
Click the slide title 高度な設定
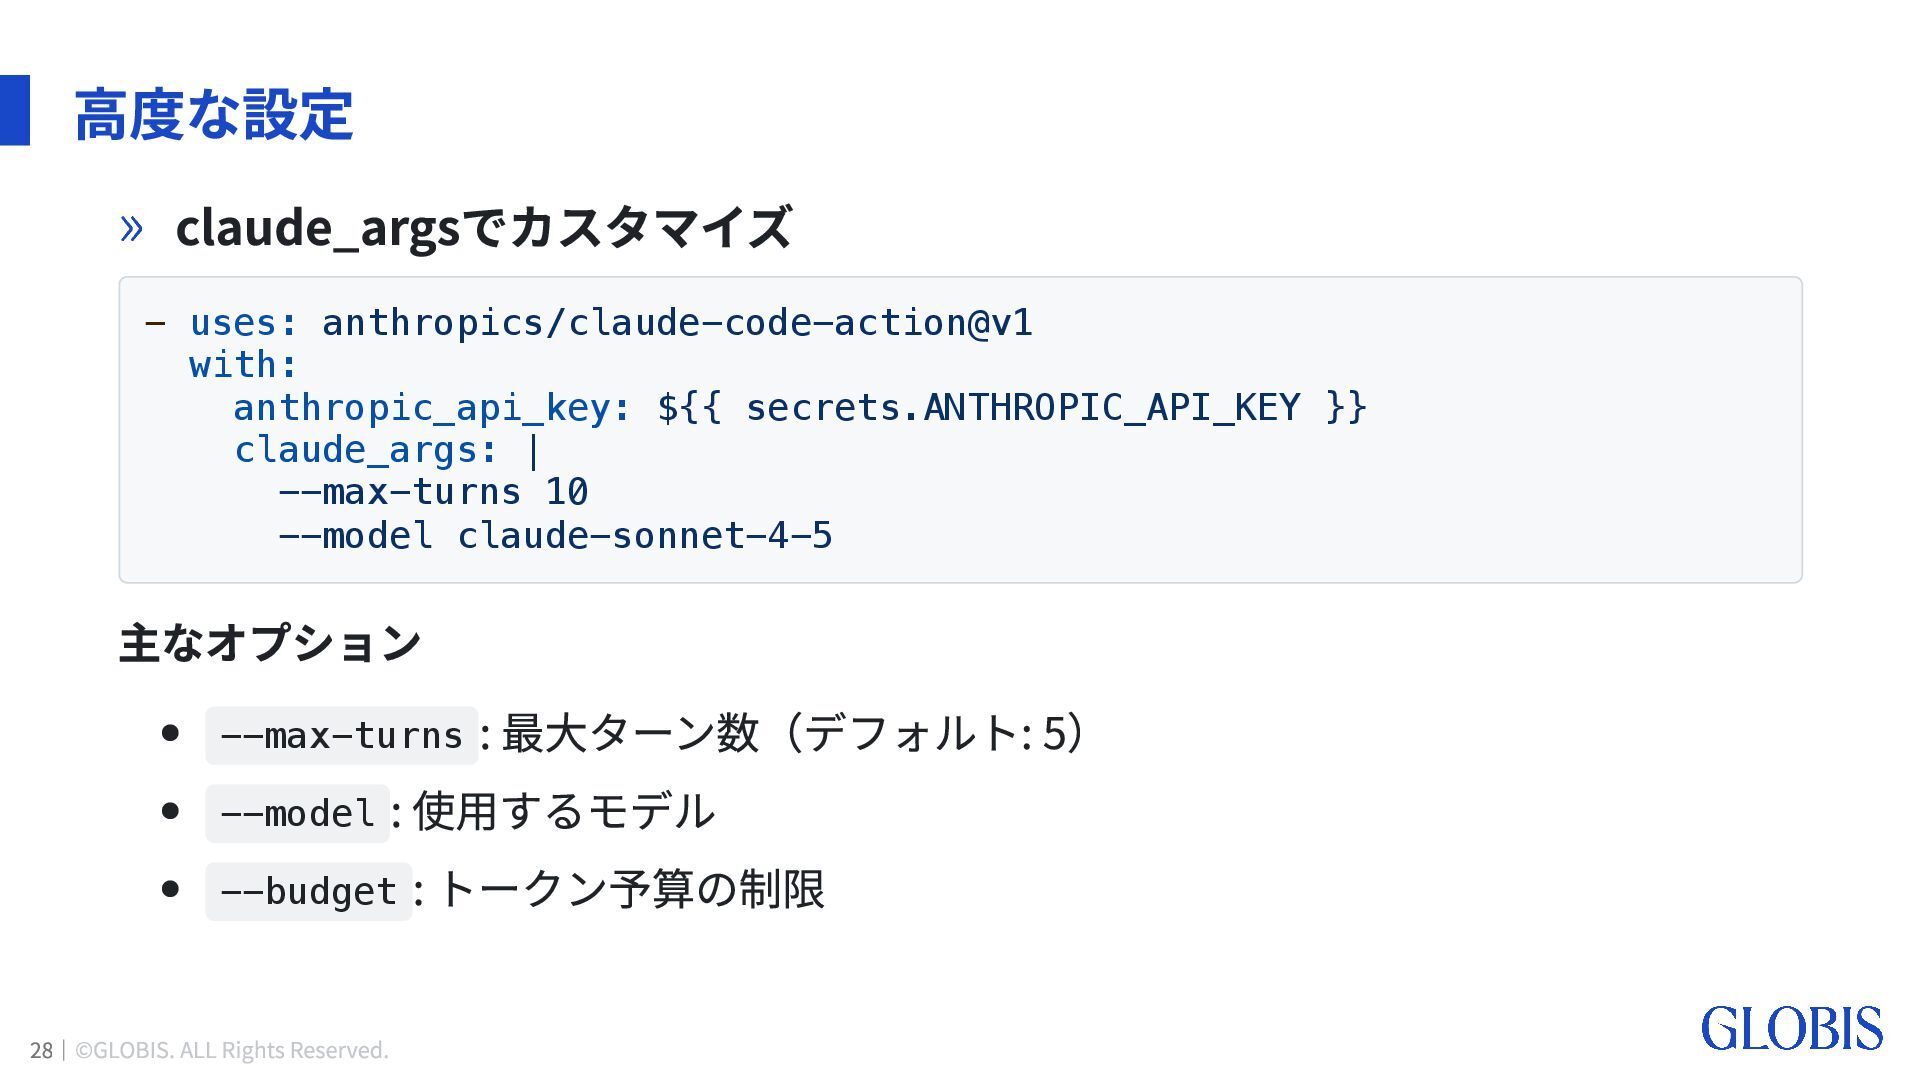point(213,114)
